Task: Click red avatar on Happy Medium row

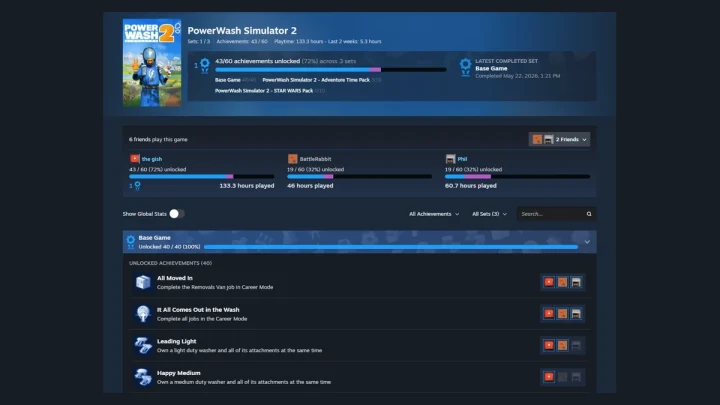Action: pos(549,377)
